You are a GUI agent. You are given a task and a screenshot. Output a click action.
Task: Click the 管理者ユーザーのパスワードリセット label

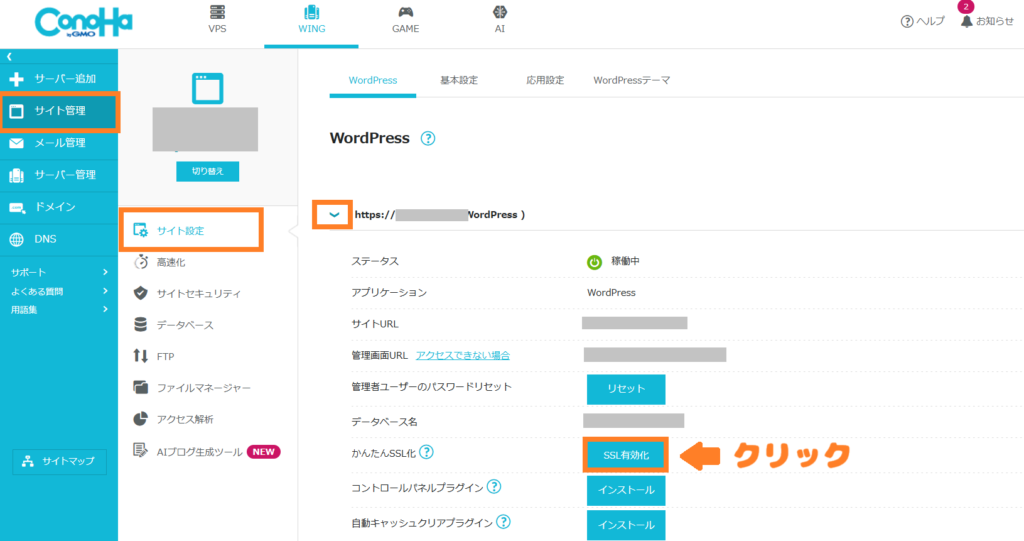click(432, 386)
